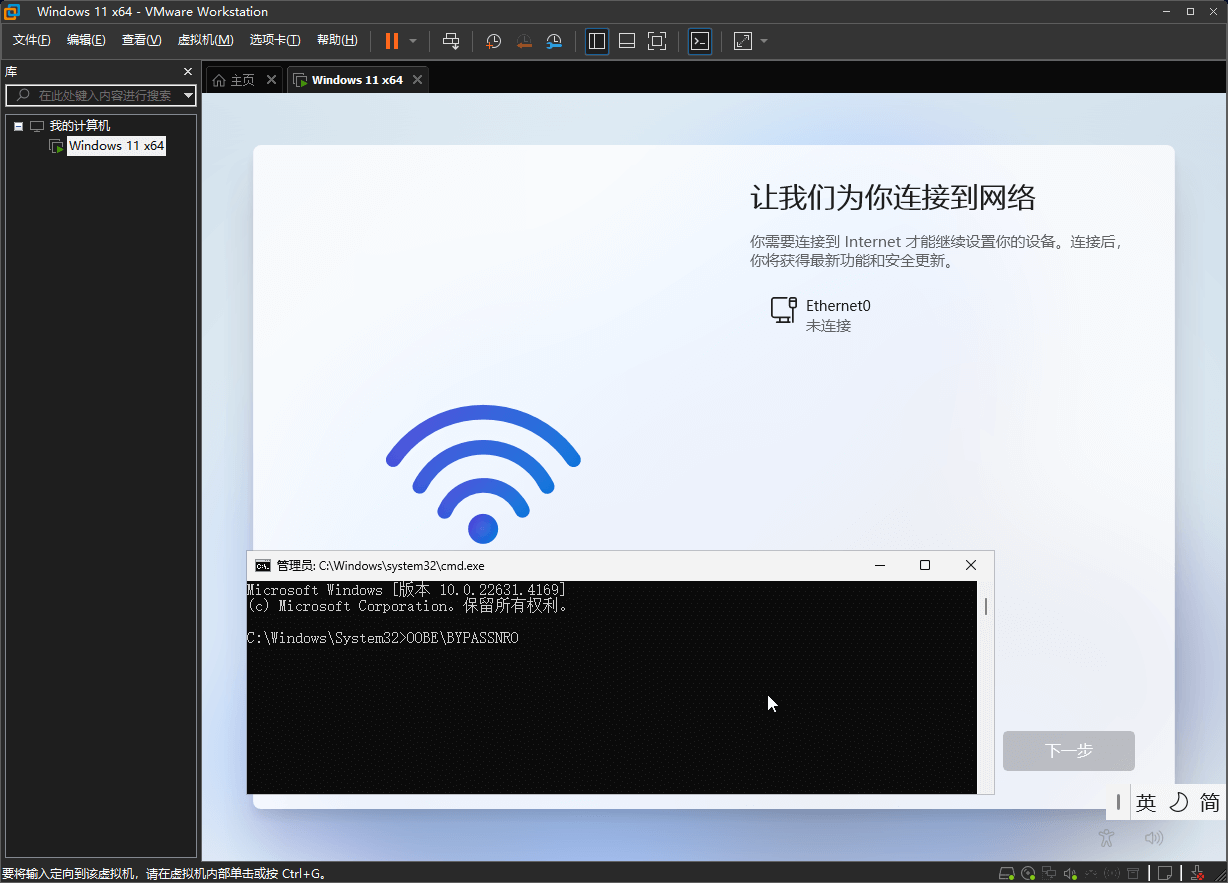Screen dimensions: 1228x883
Task: Select 我的计算机 in the library tree
Action: tap(80, 126)
